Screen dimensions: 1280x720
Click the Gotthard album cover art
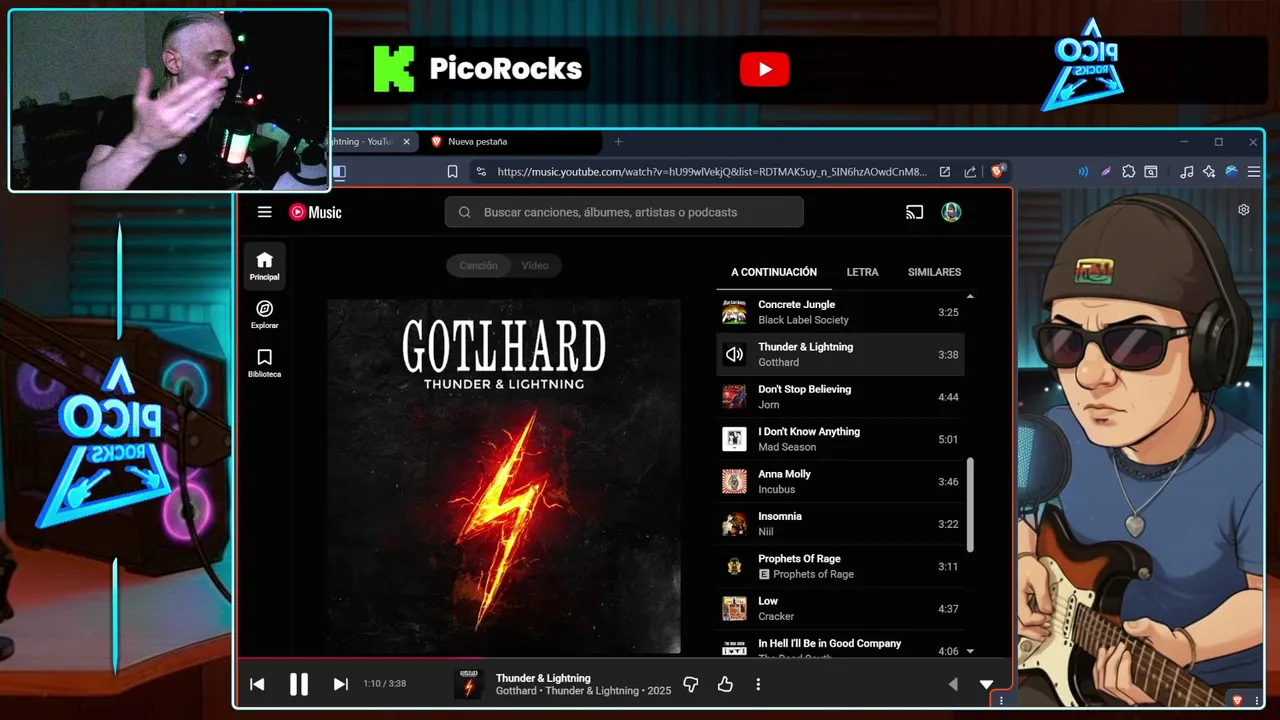(504, 477)
